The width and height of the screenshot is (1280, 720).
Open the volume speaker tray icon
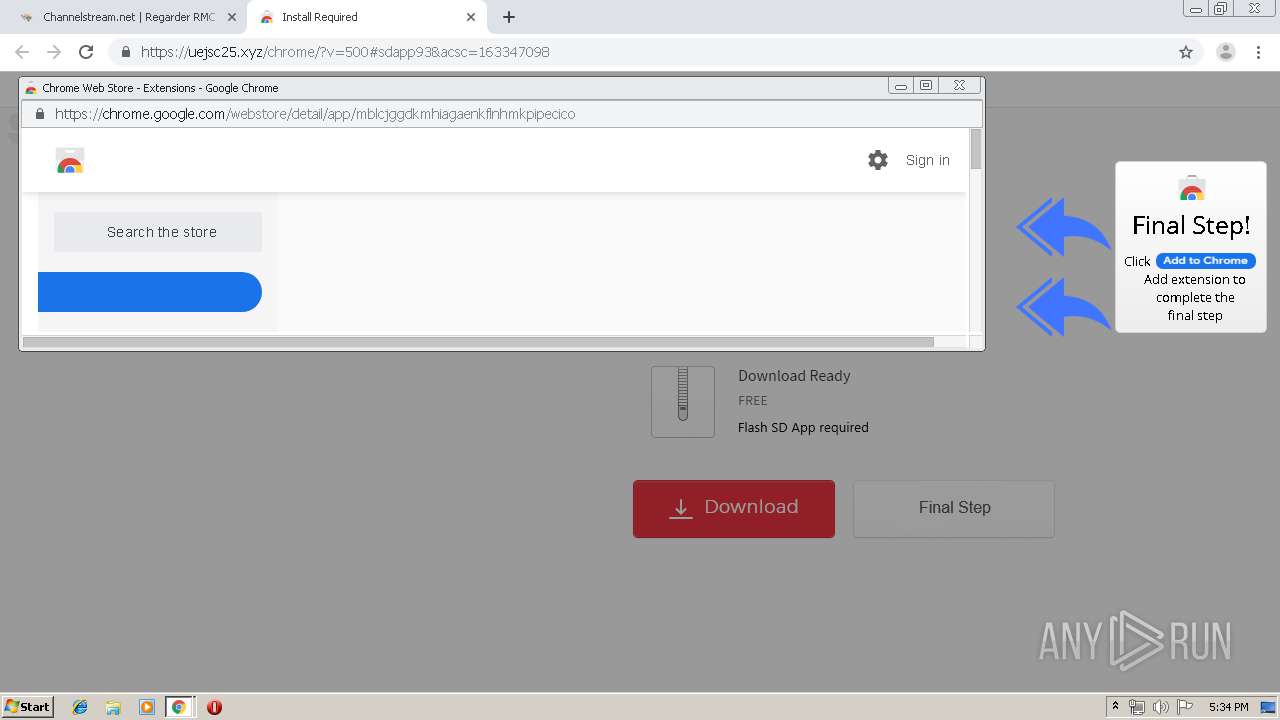[1161, 707]
